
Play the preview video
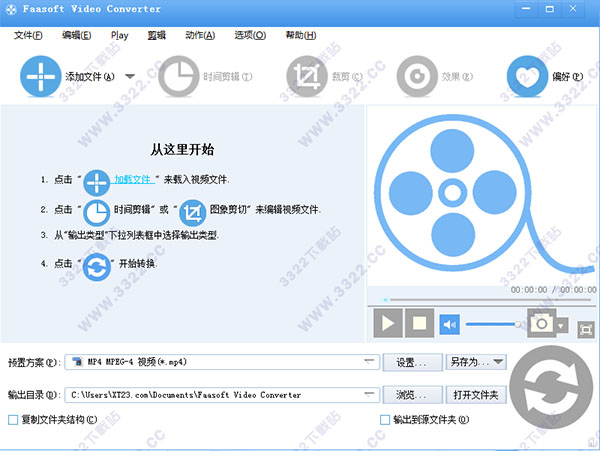(x=388, y=323)
